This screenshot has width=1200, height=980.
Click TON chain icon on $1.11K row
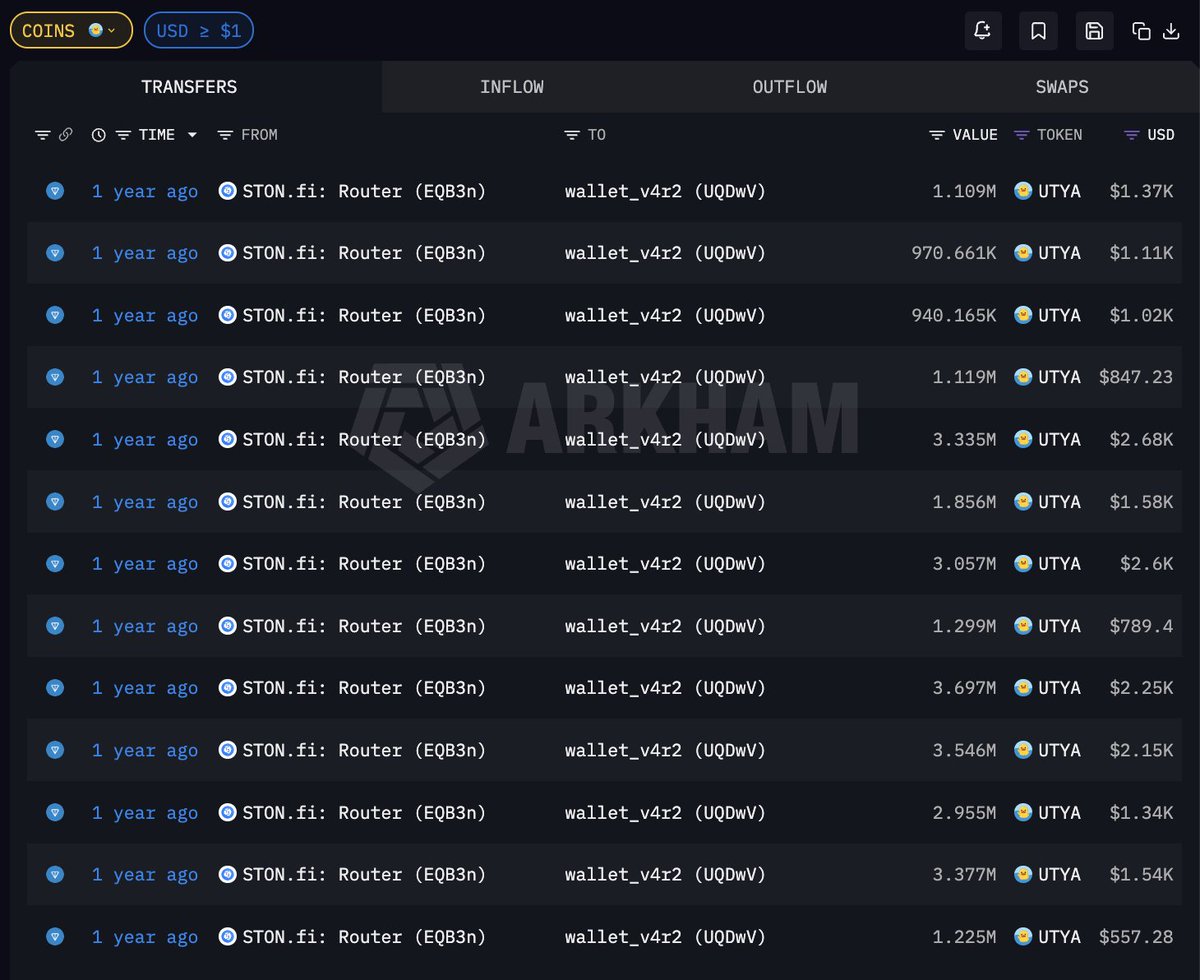55,253
